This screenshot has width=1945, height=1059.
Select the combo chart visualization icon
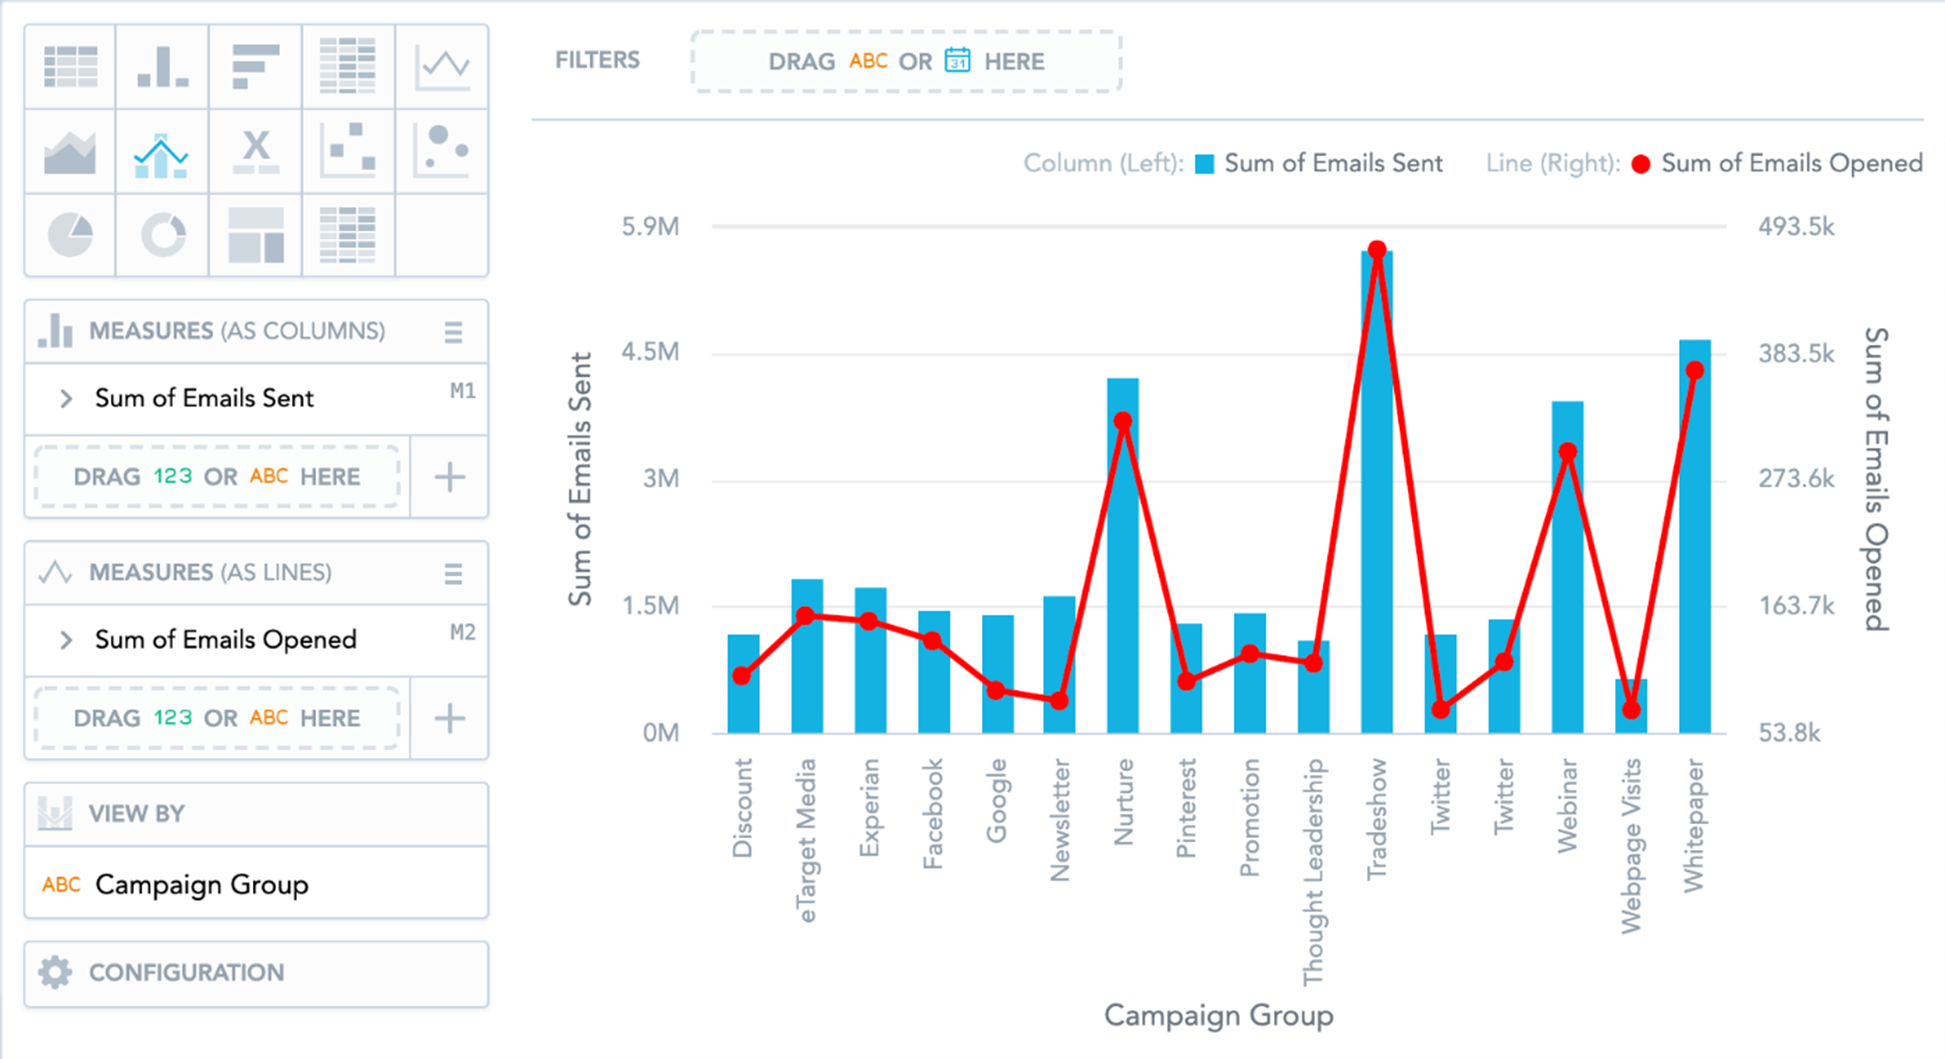coord(162,152)
